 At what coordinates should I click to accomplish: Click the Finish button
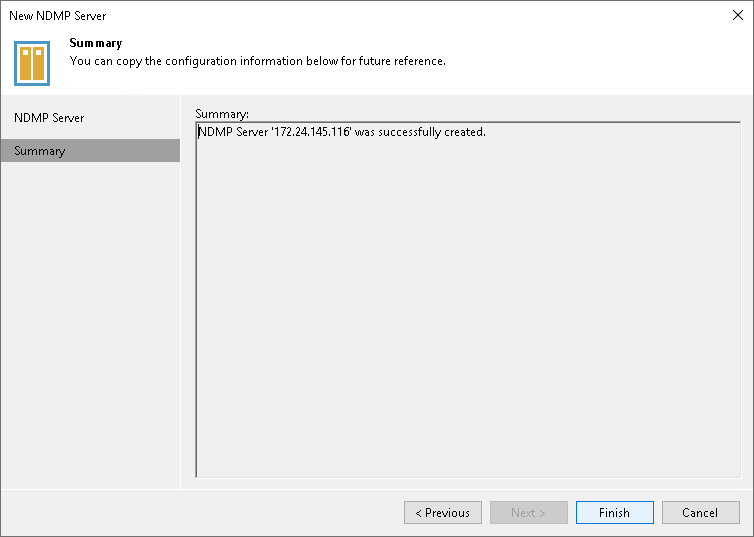615,512
